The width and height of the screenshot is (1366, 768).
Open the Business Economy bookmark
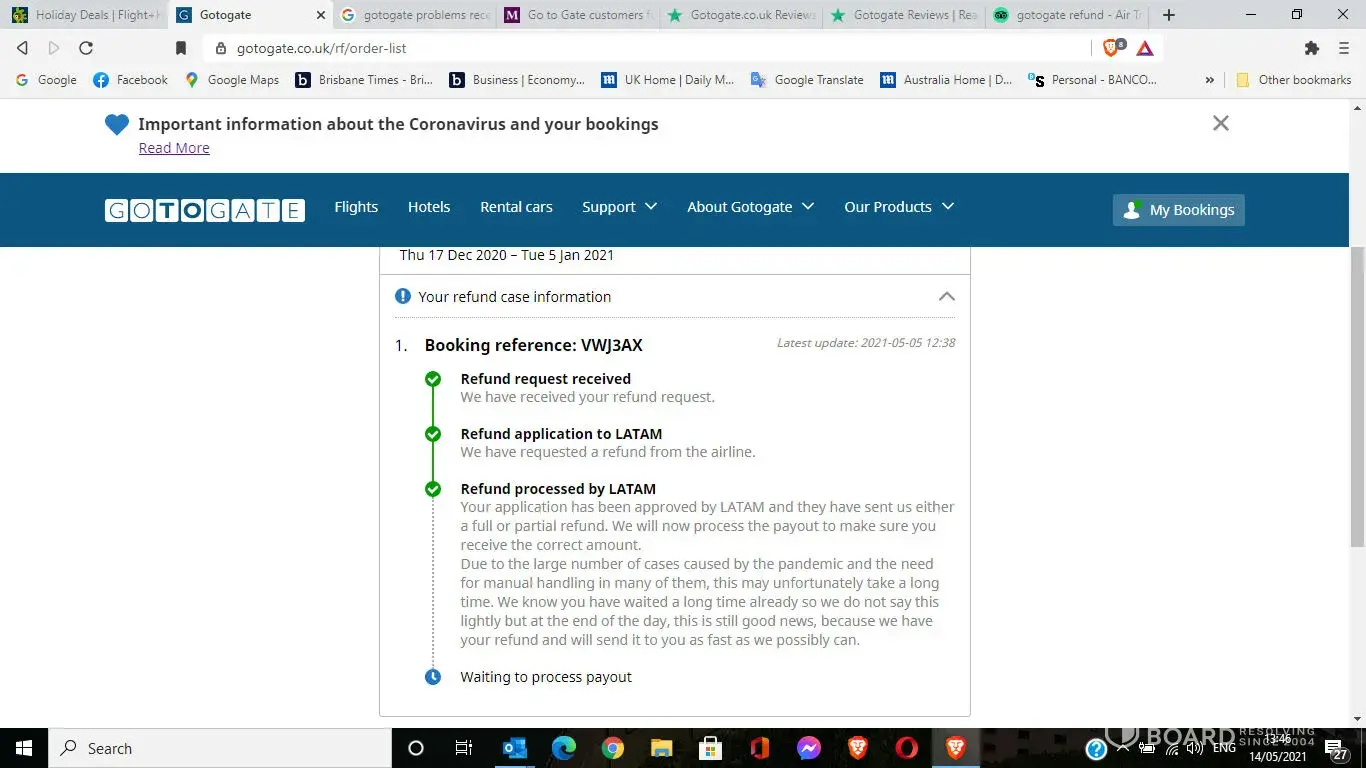point(517,80)
